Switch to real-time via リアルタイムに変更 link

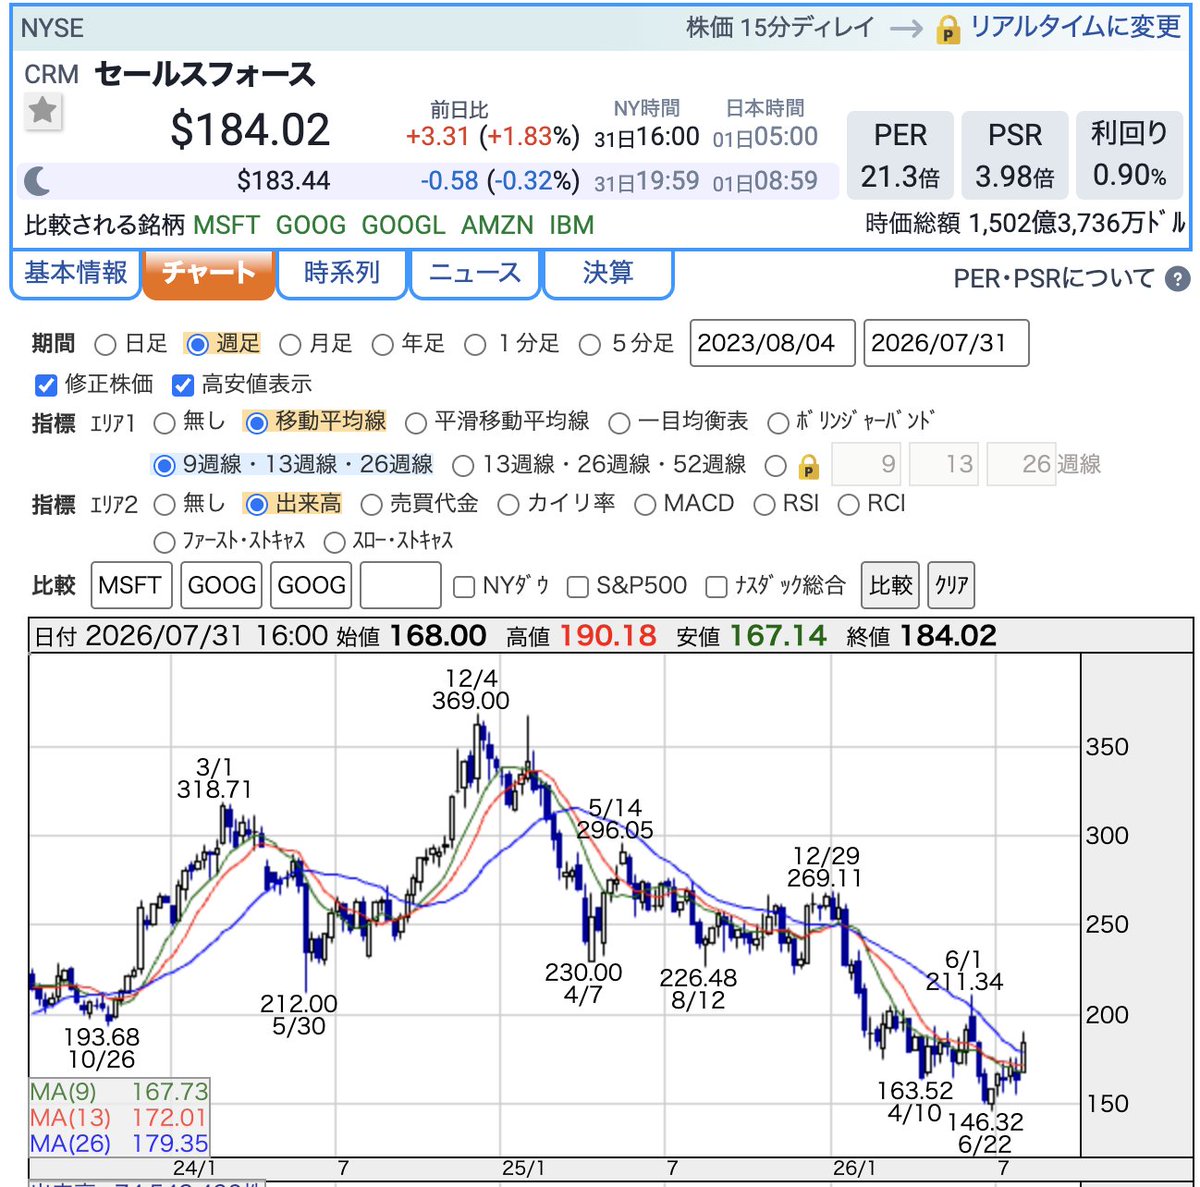1075,27
